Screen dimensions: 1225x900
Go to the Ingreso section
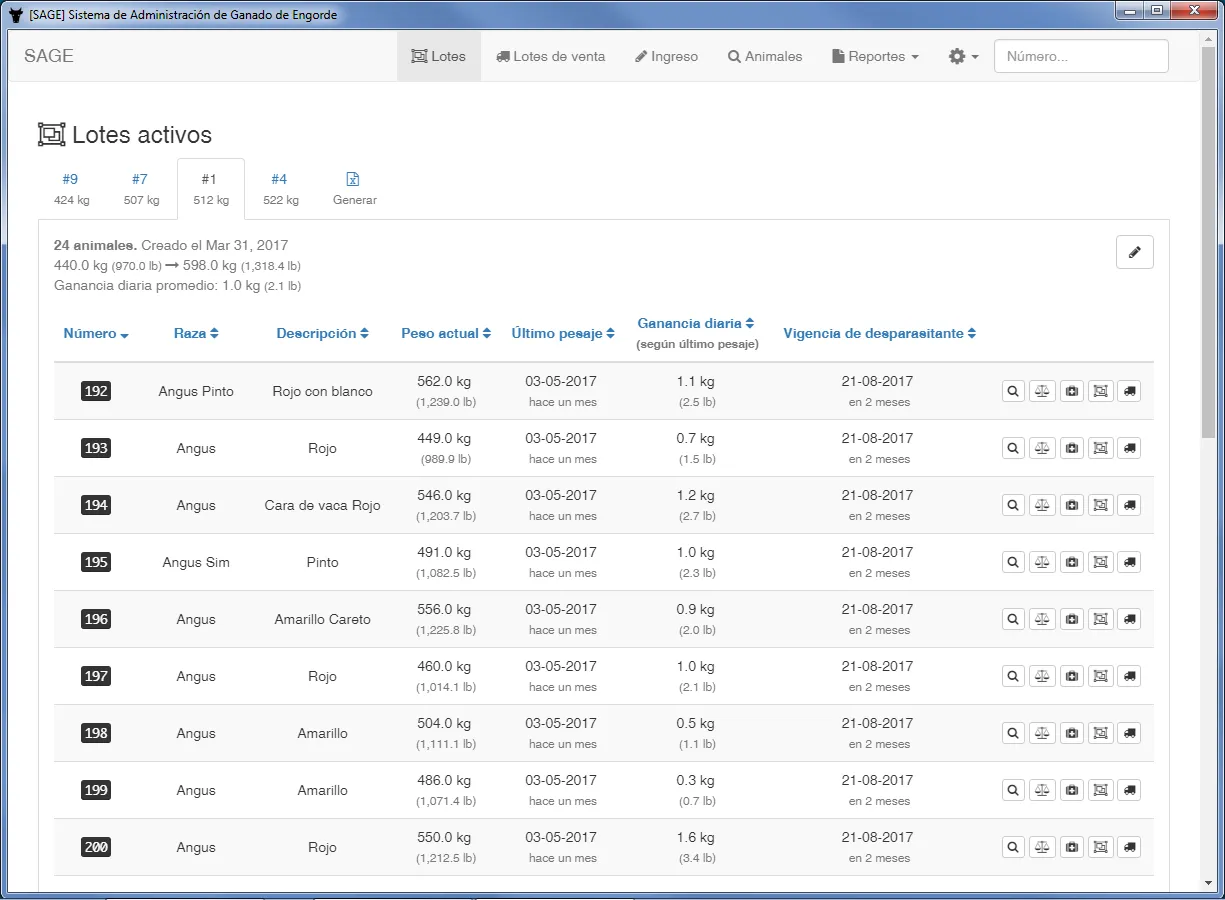tap(666, 57)
